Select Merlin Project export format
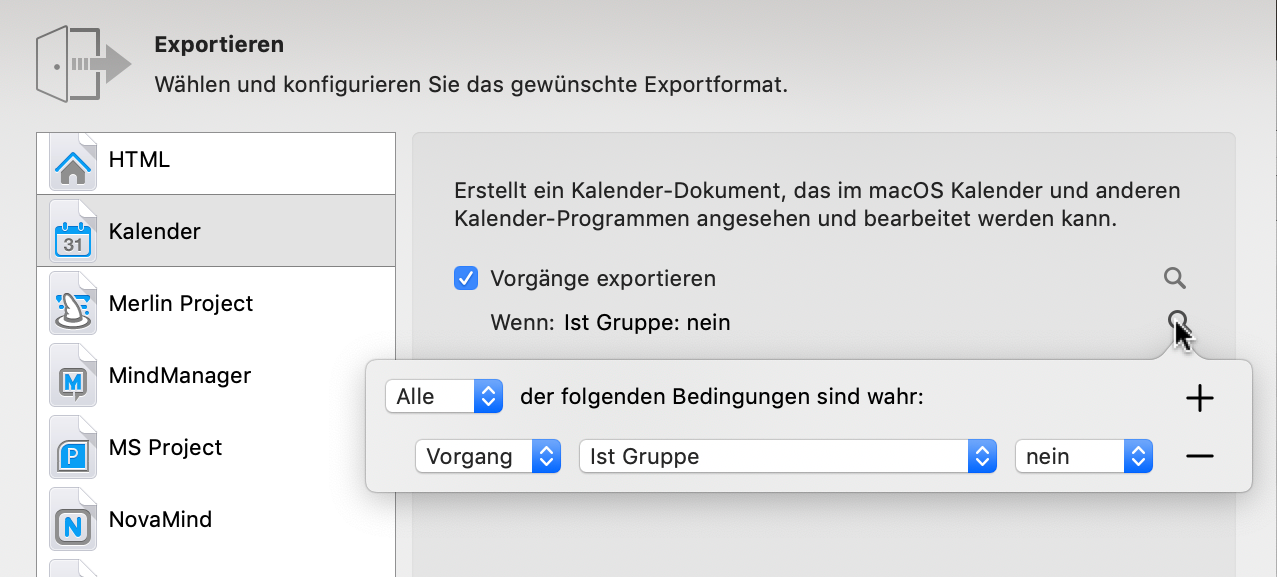The width and height of the screenshot is (1277, 577). 181,304
